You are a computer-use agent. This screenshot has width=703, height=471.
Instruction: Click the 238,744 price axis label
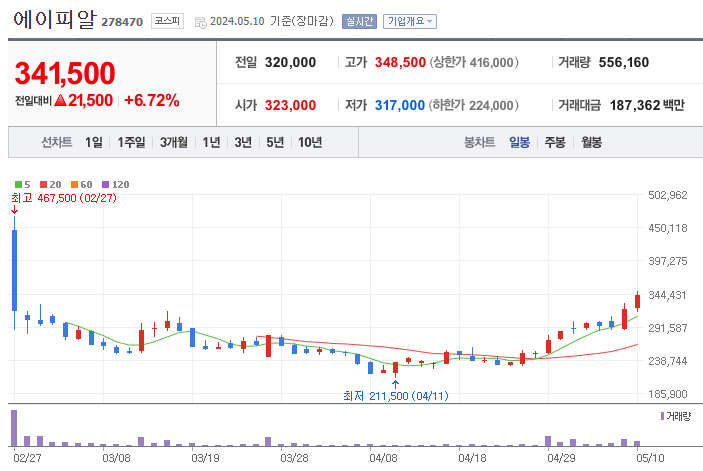coord(668,361)
